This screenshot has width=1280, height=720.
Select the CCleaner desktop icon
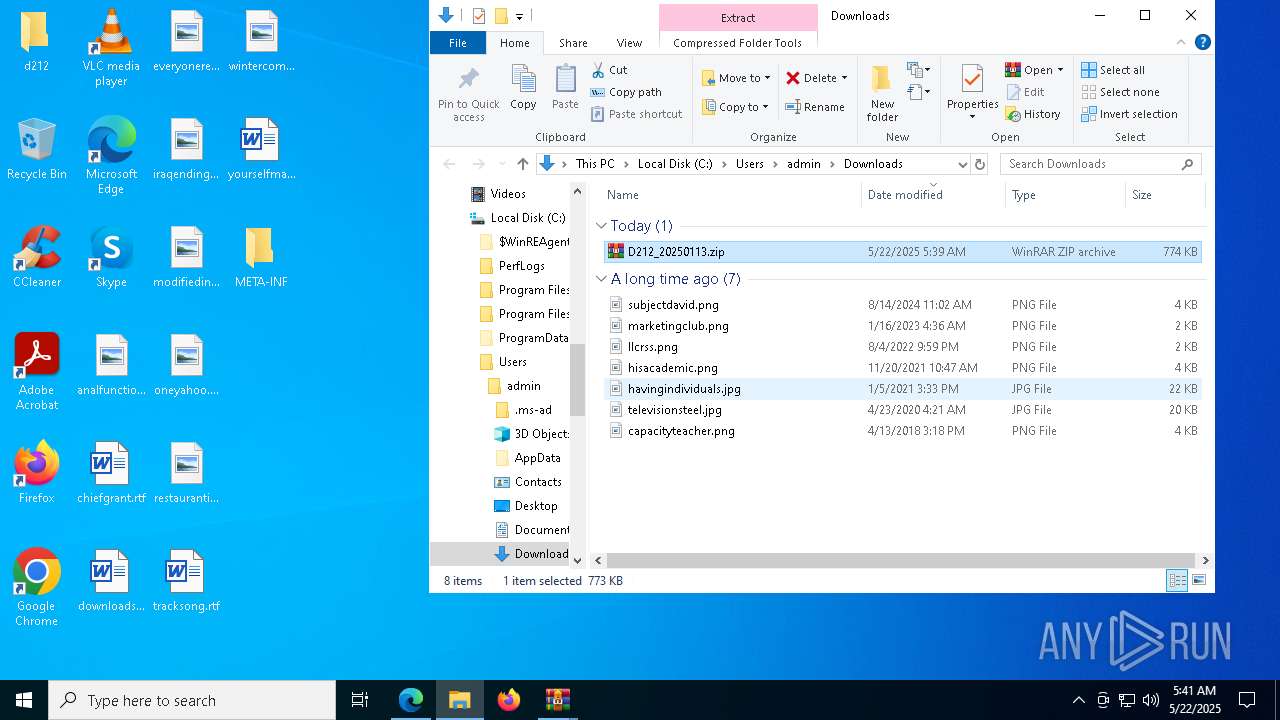[37, 258]
